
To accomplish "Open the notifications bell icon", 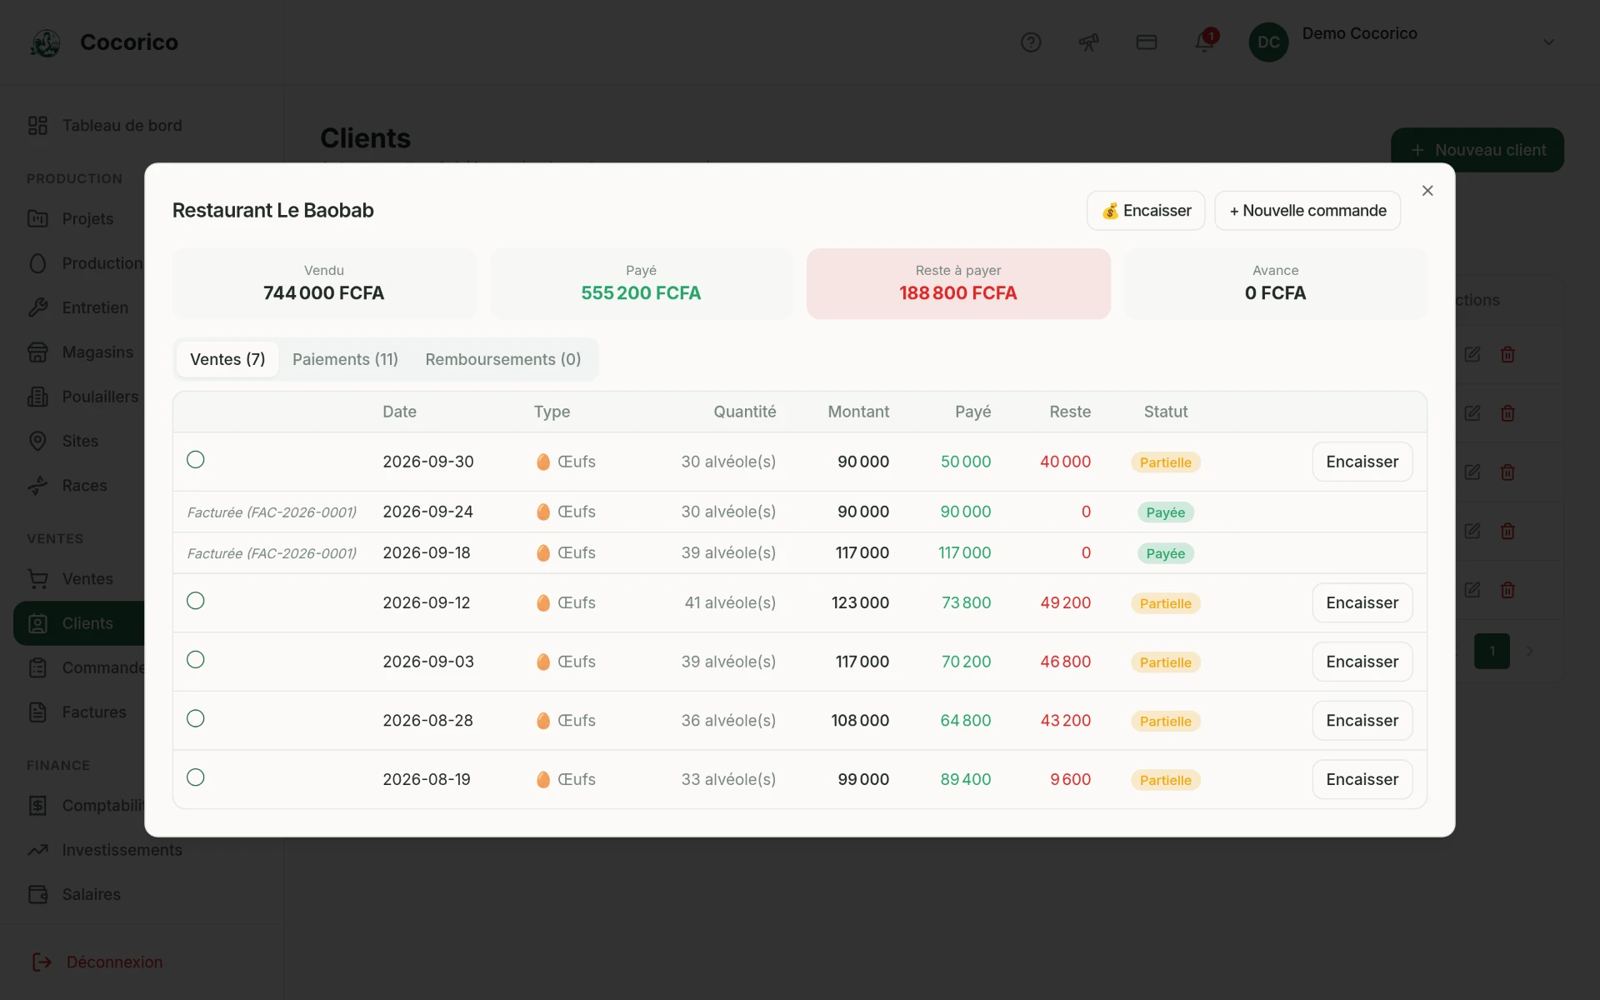I will pyautogui.click(x=1205, y=42).
